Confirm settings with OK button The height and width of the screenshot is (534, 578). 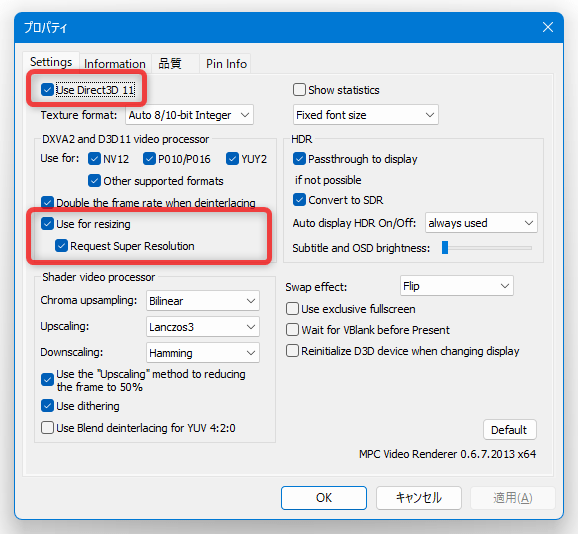click(x=324, y=498)
